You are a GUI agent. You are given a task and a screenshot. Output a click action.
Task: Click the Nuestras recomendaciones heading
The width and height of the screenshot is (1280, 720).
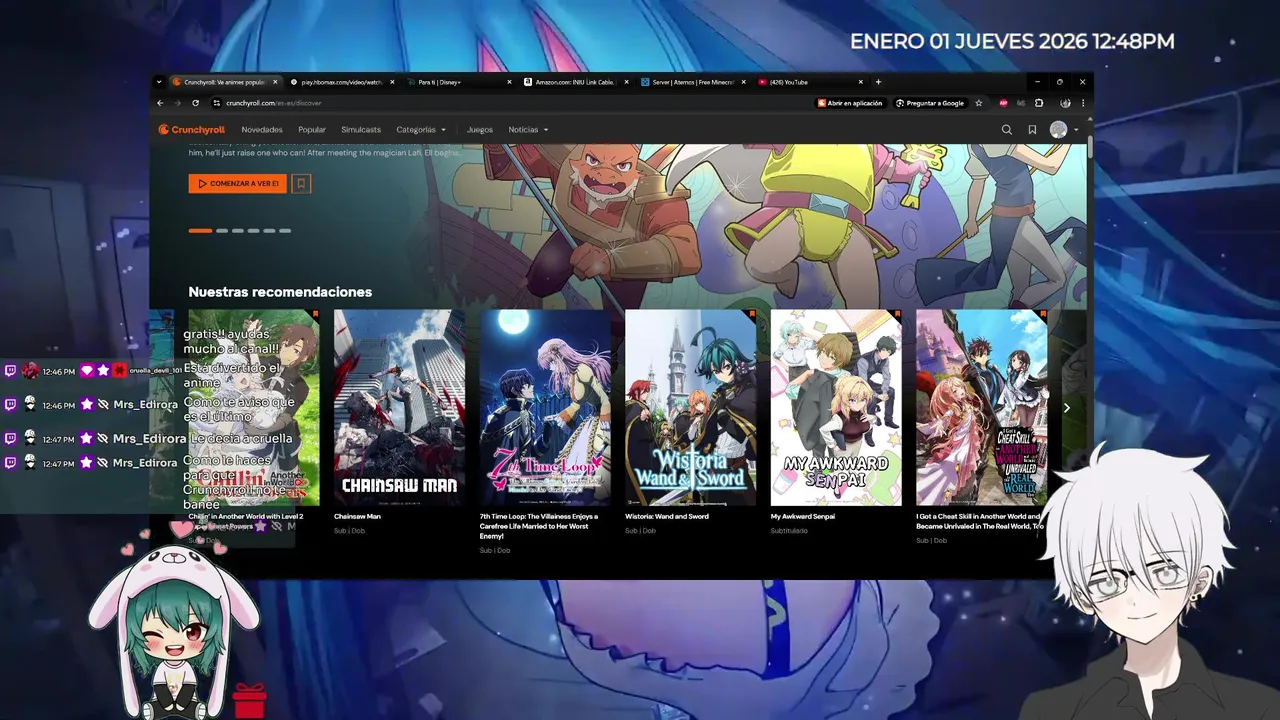[280, 292]
